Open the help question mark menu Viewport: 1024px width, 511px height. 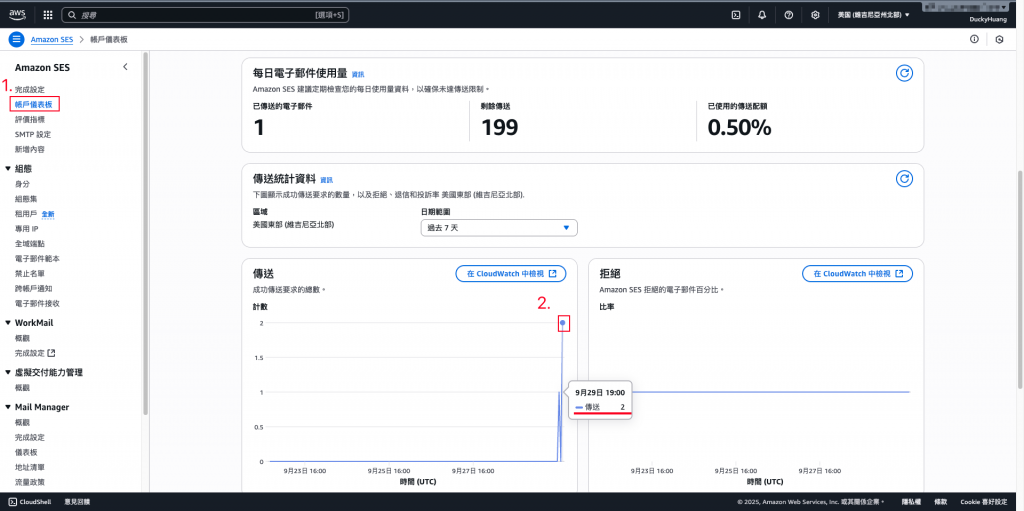[788, 14]
